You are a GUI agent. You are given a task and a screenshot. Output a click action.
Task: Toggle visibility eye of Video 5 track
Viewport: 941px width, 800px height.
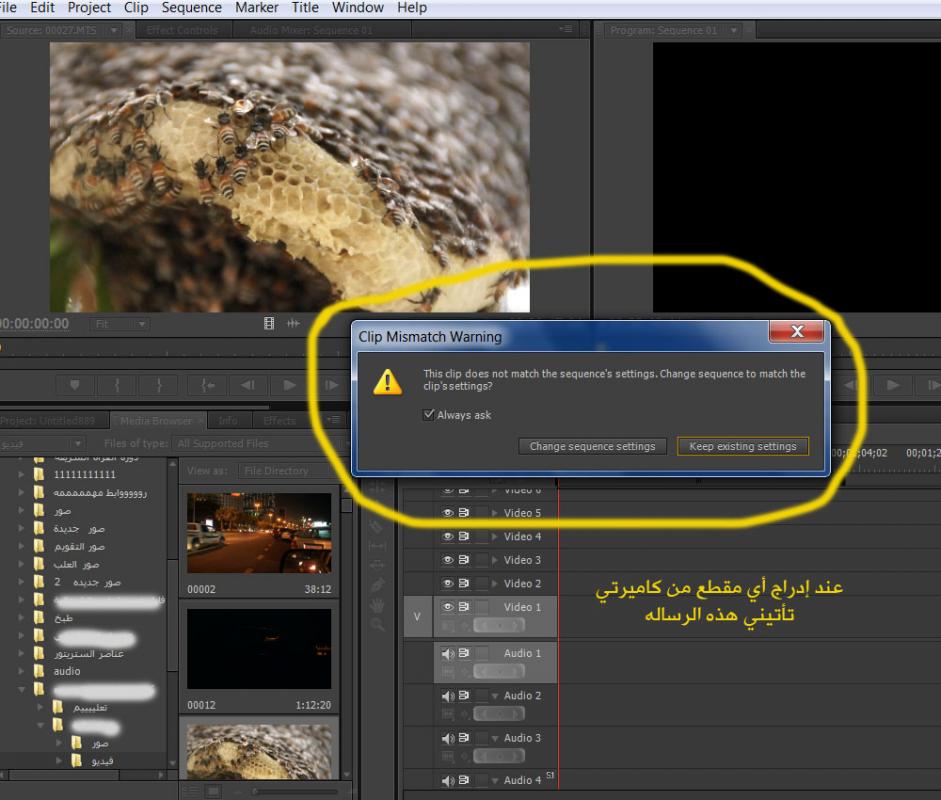tap(448, 513)
